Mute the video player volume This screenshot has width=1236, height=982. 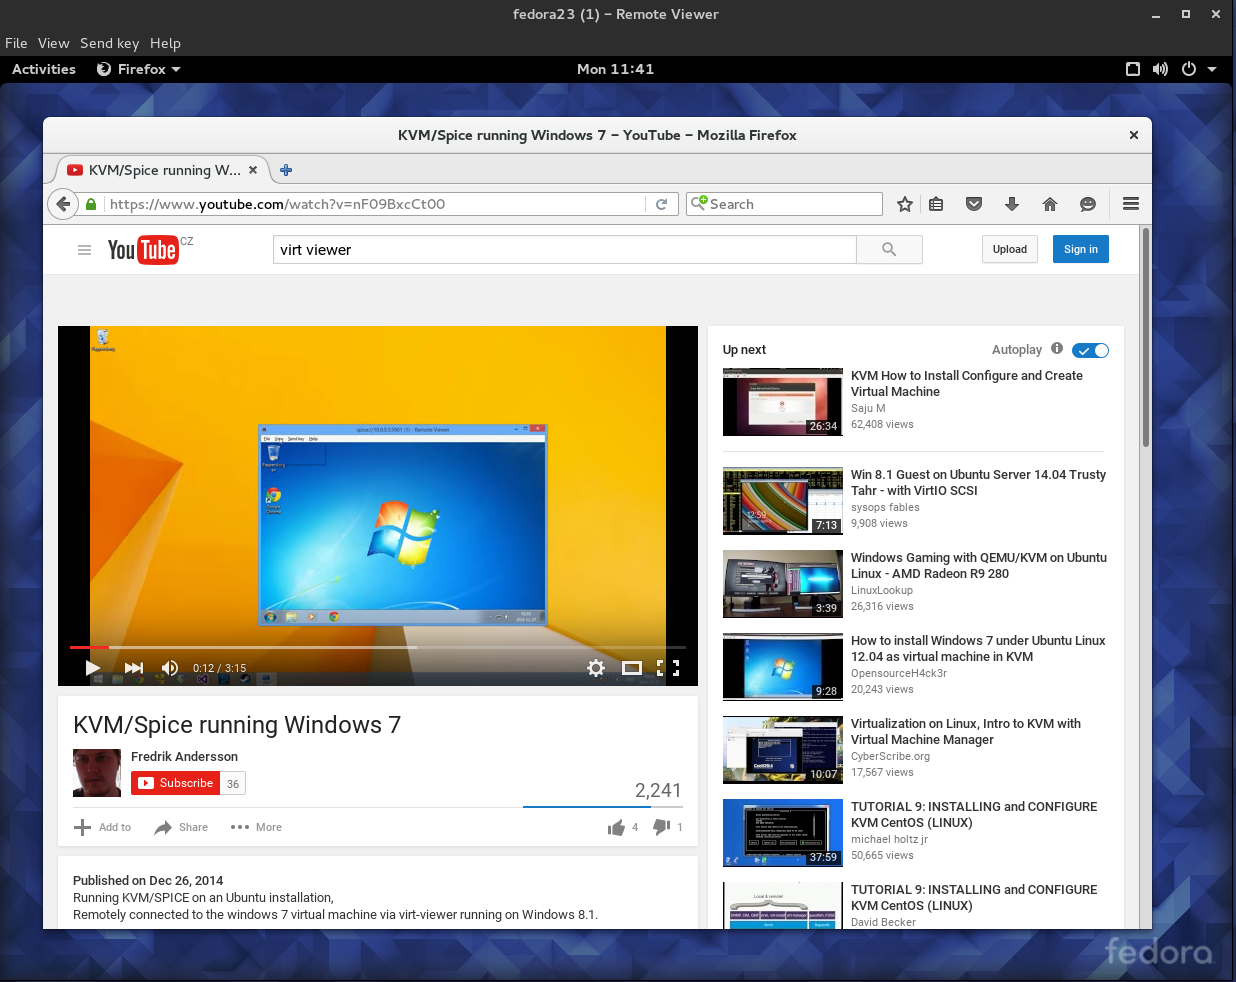click(x=170, y=668)
